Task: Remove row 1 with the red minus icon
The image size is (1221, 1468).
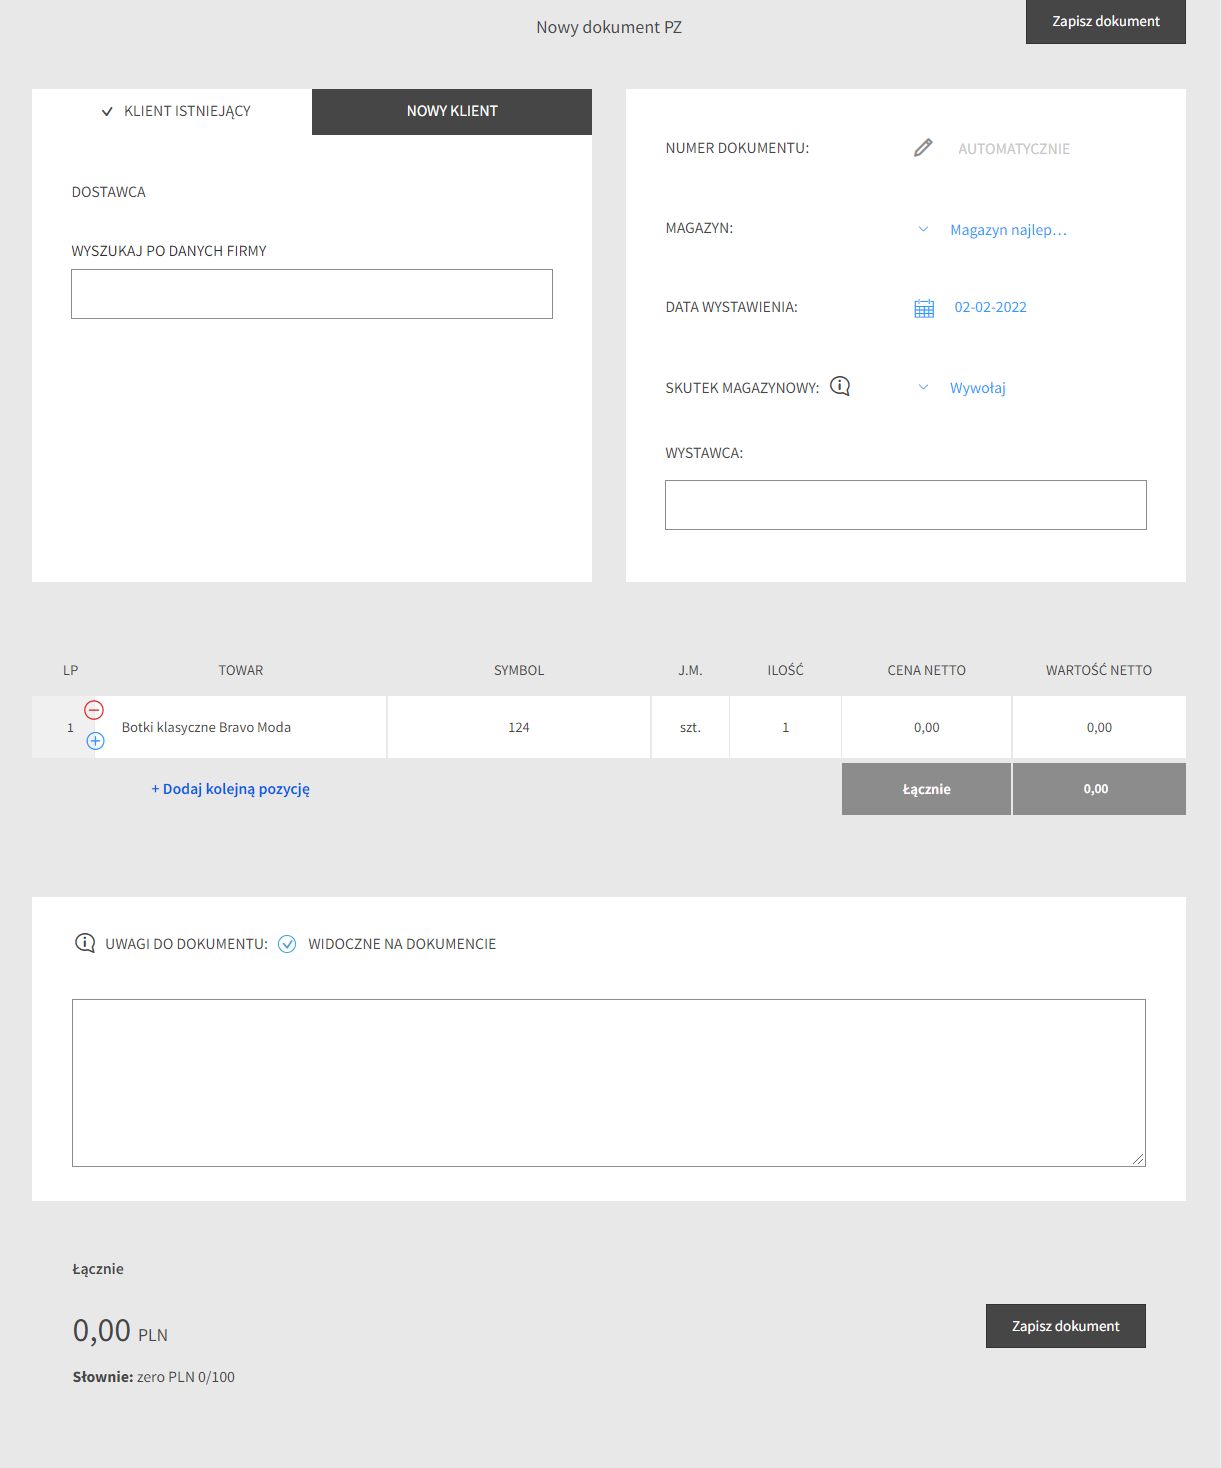Action: [94, 710]
